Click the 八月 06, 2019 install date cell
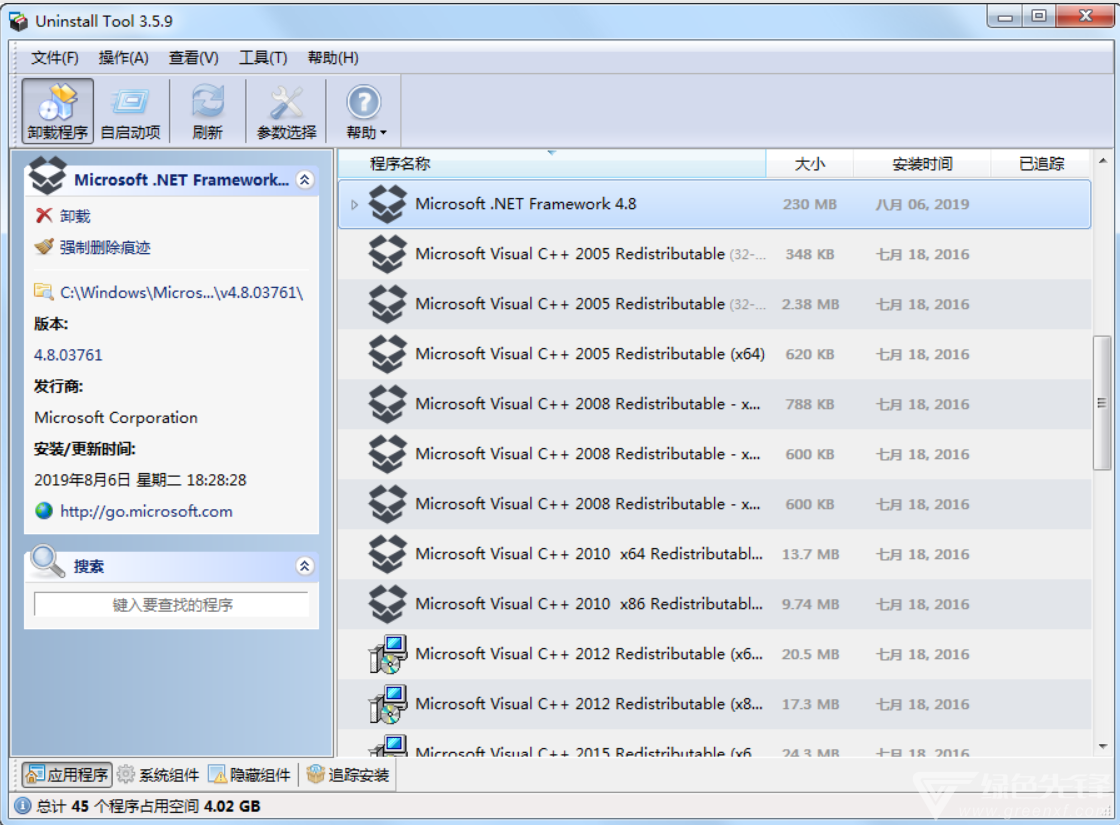 (922, 204)
